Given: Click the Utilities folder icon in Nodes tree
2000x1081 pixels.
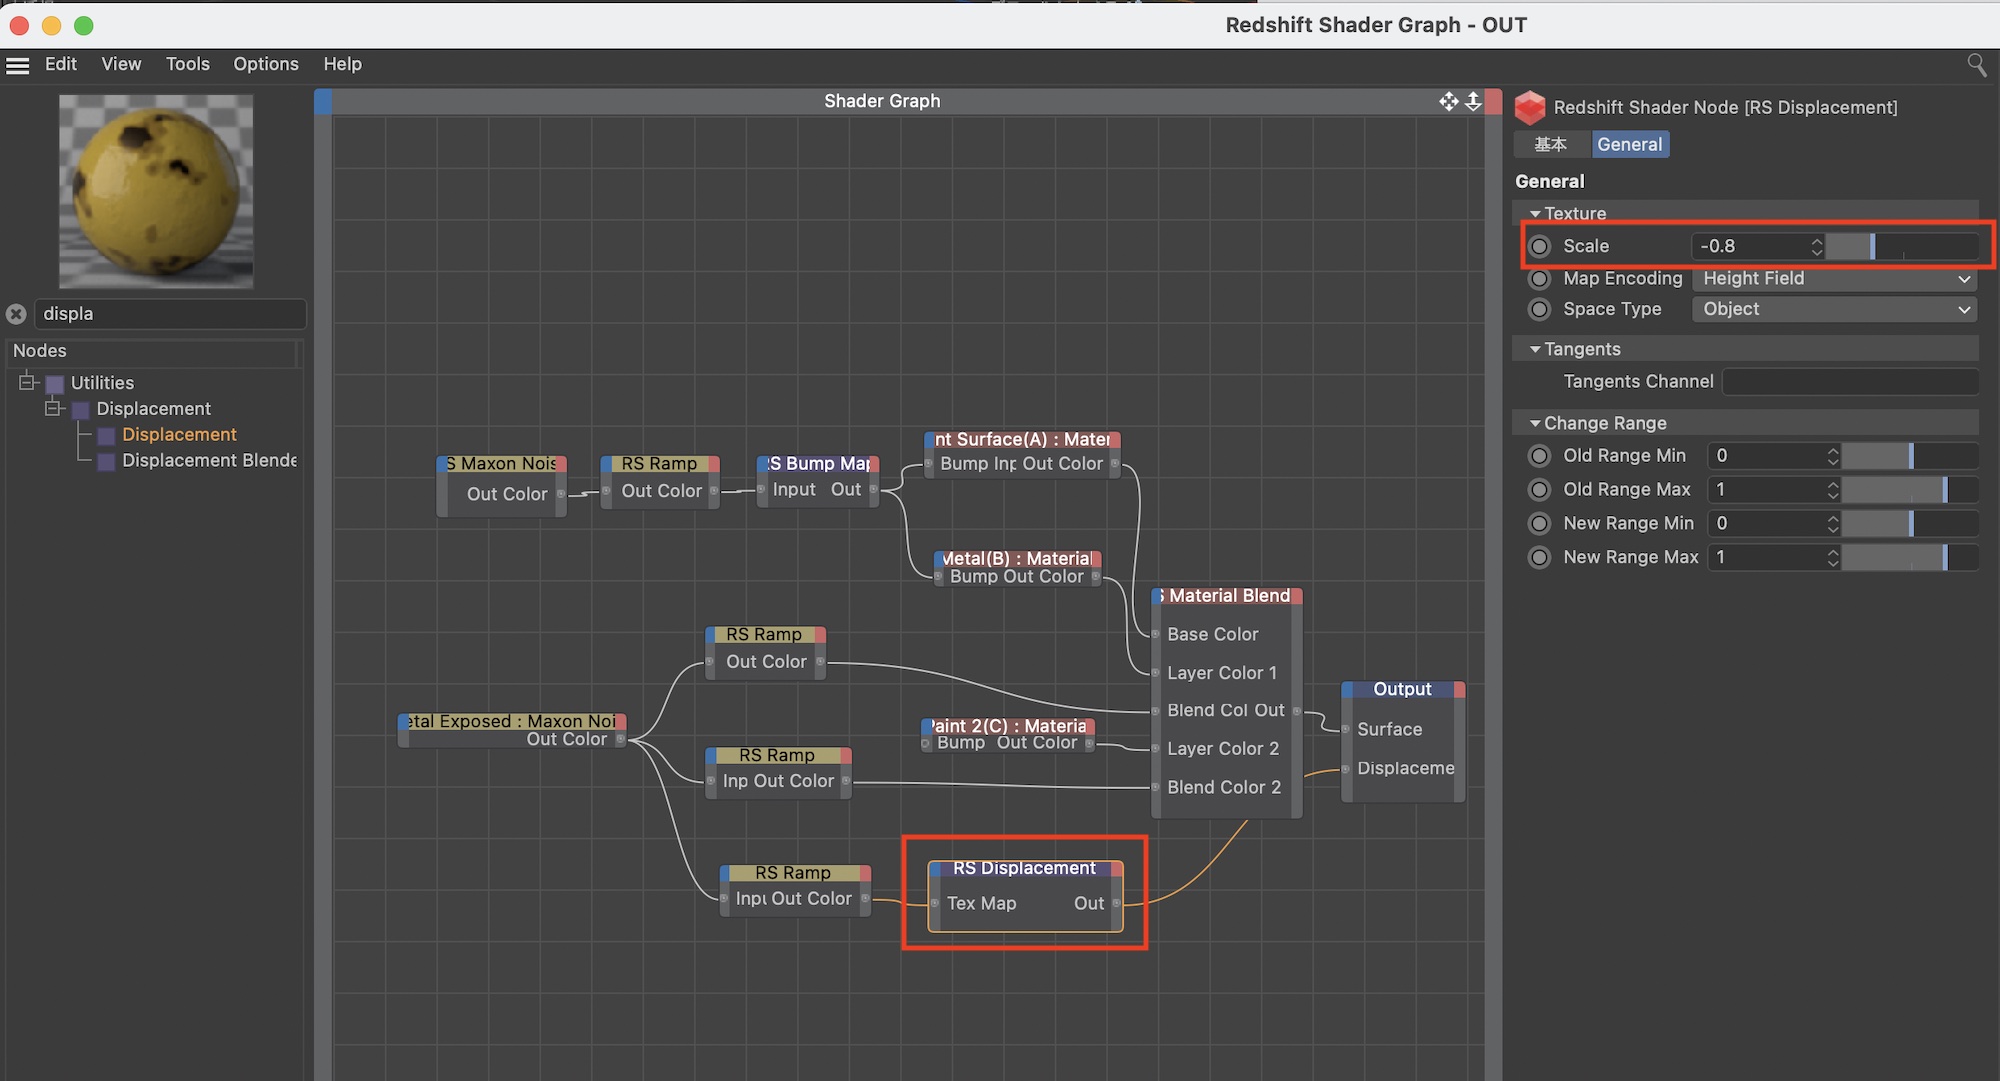Looking at the screenshot, I should [x=55, y=384].
